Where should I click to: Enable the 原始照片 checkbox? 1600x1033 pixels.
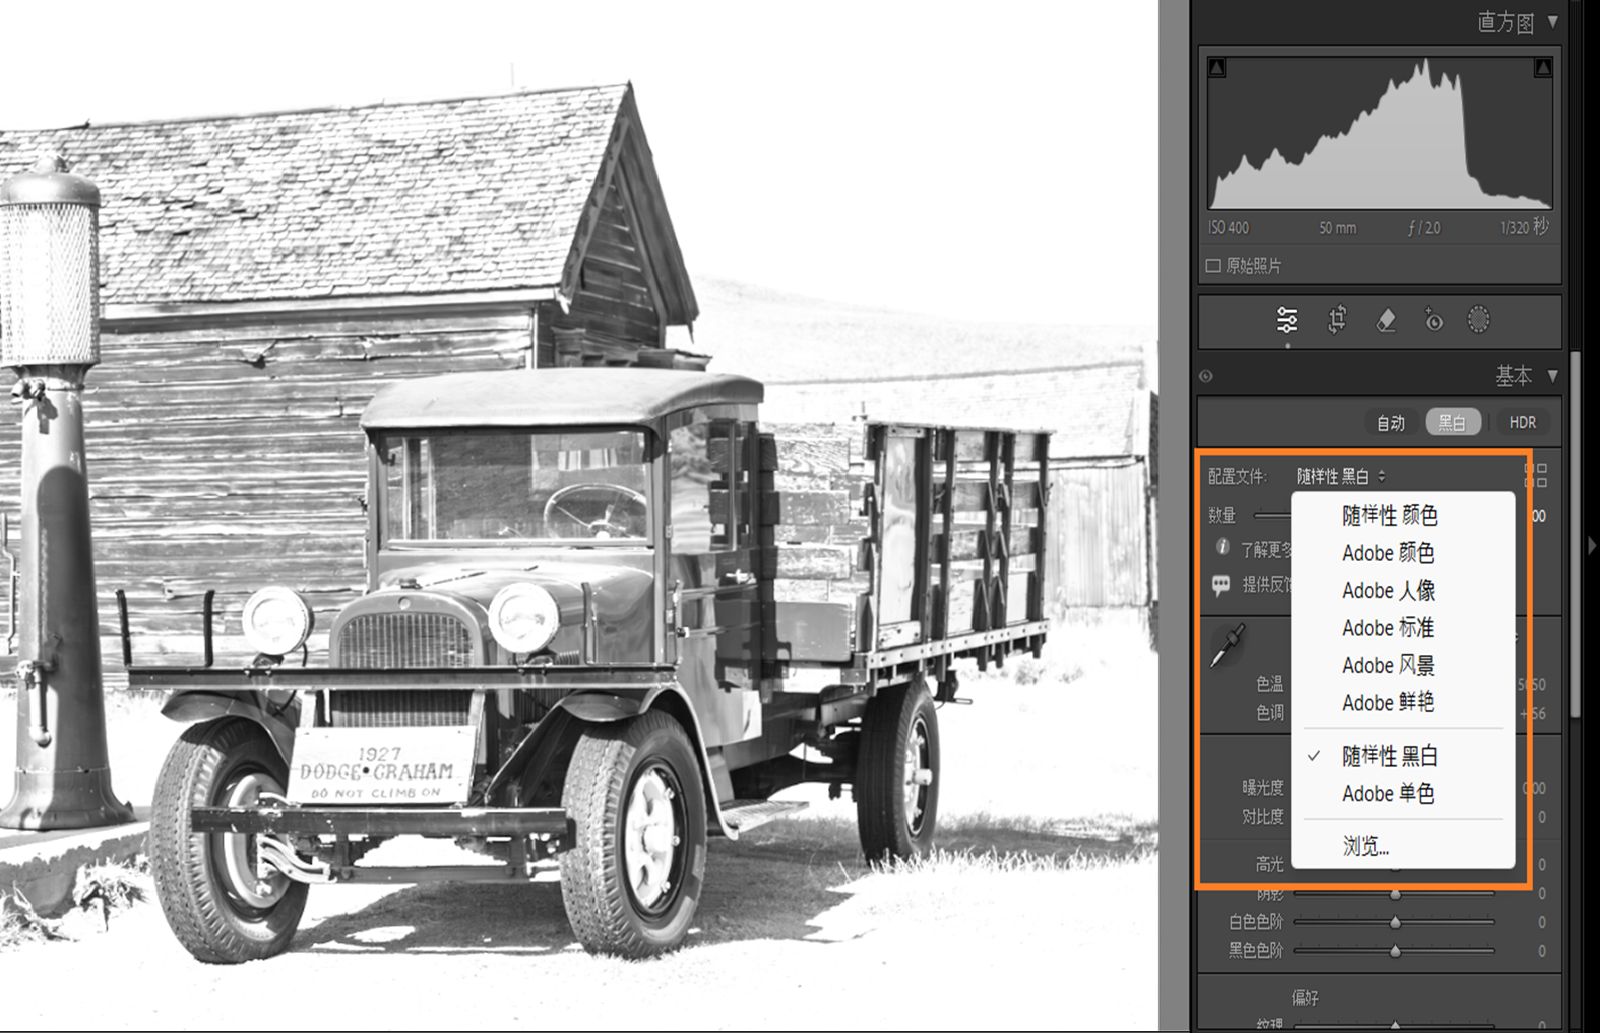pos(1213,266)
